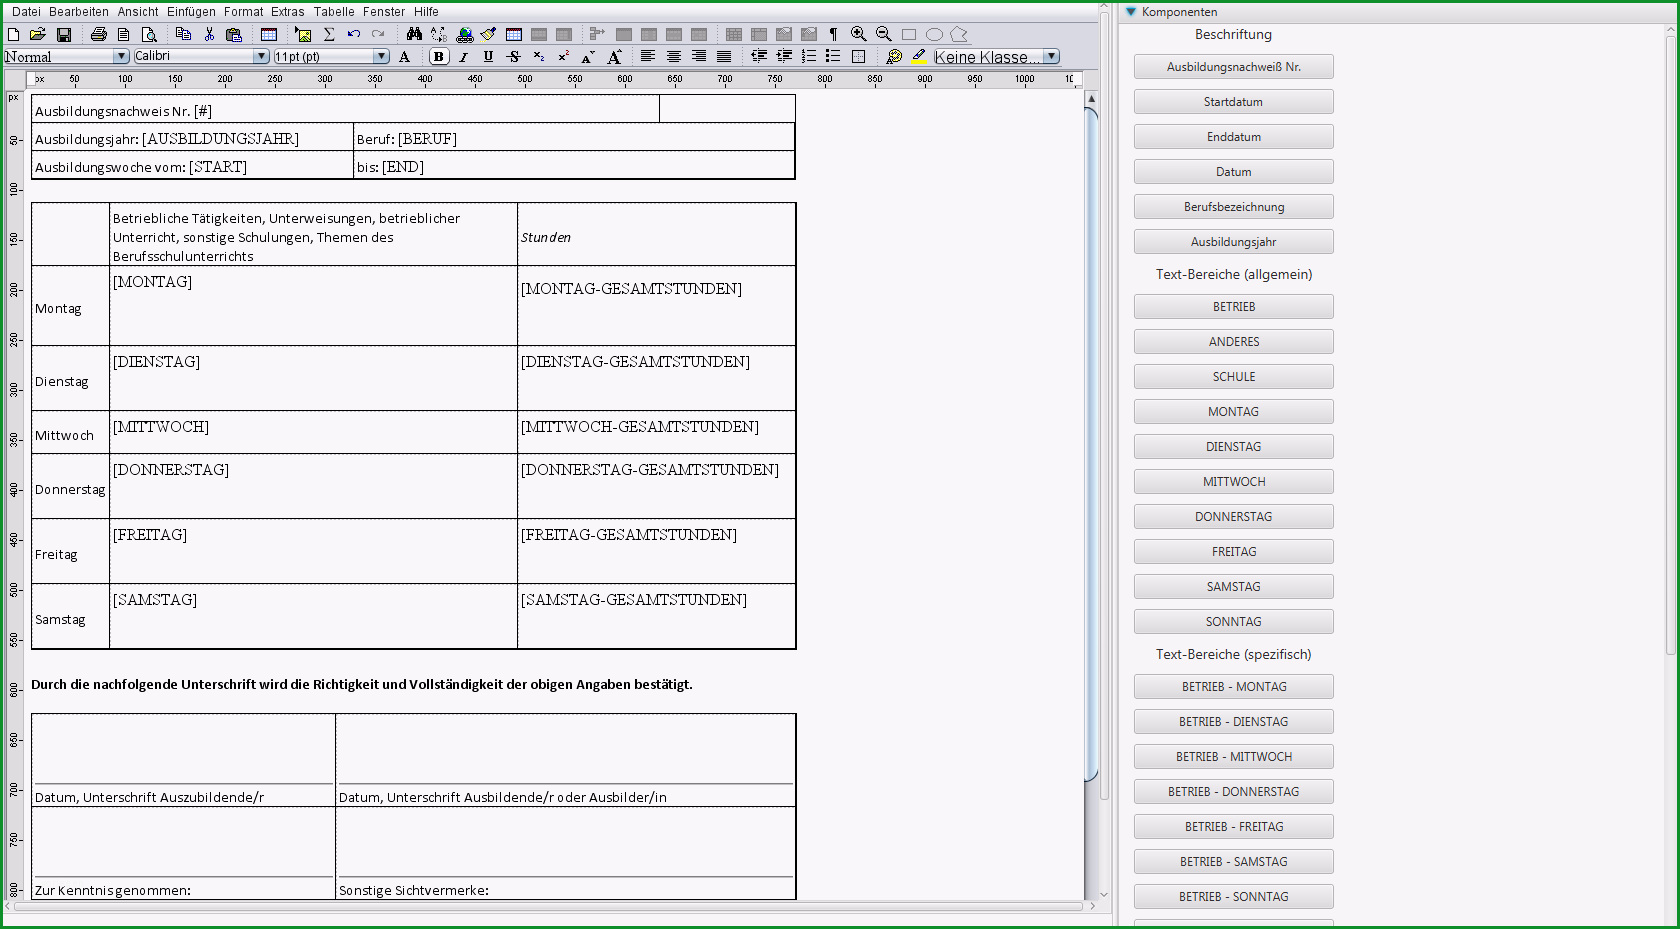
Task: Click the Undo arrow icon
Action: tap(353, 34)
